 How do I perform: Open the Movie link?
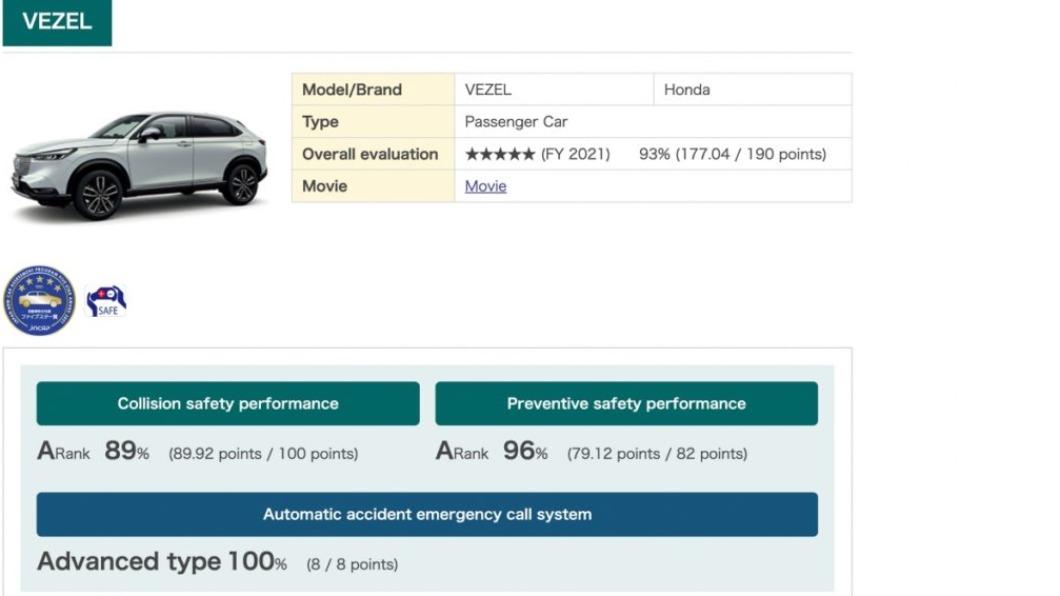coord(485,186)
